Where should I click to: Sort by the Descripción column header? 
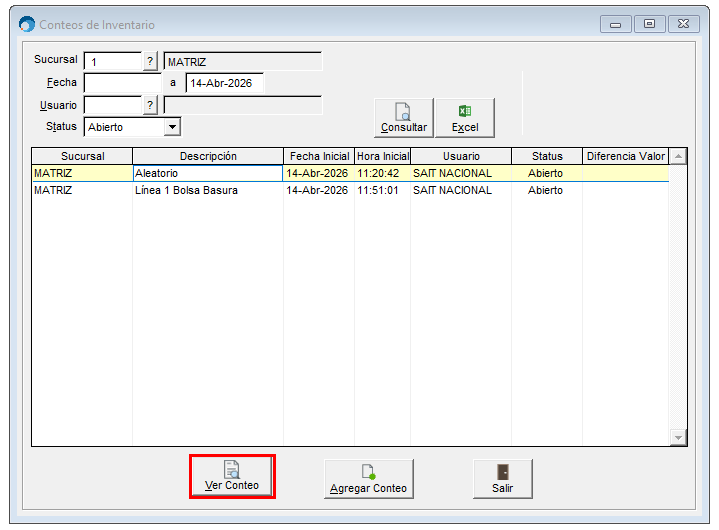pyautogui.click(x=208, y=156)
